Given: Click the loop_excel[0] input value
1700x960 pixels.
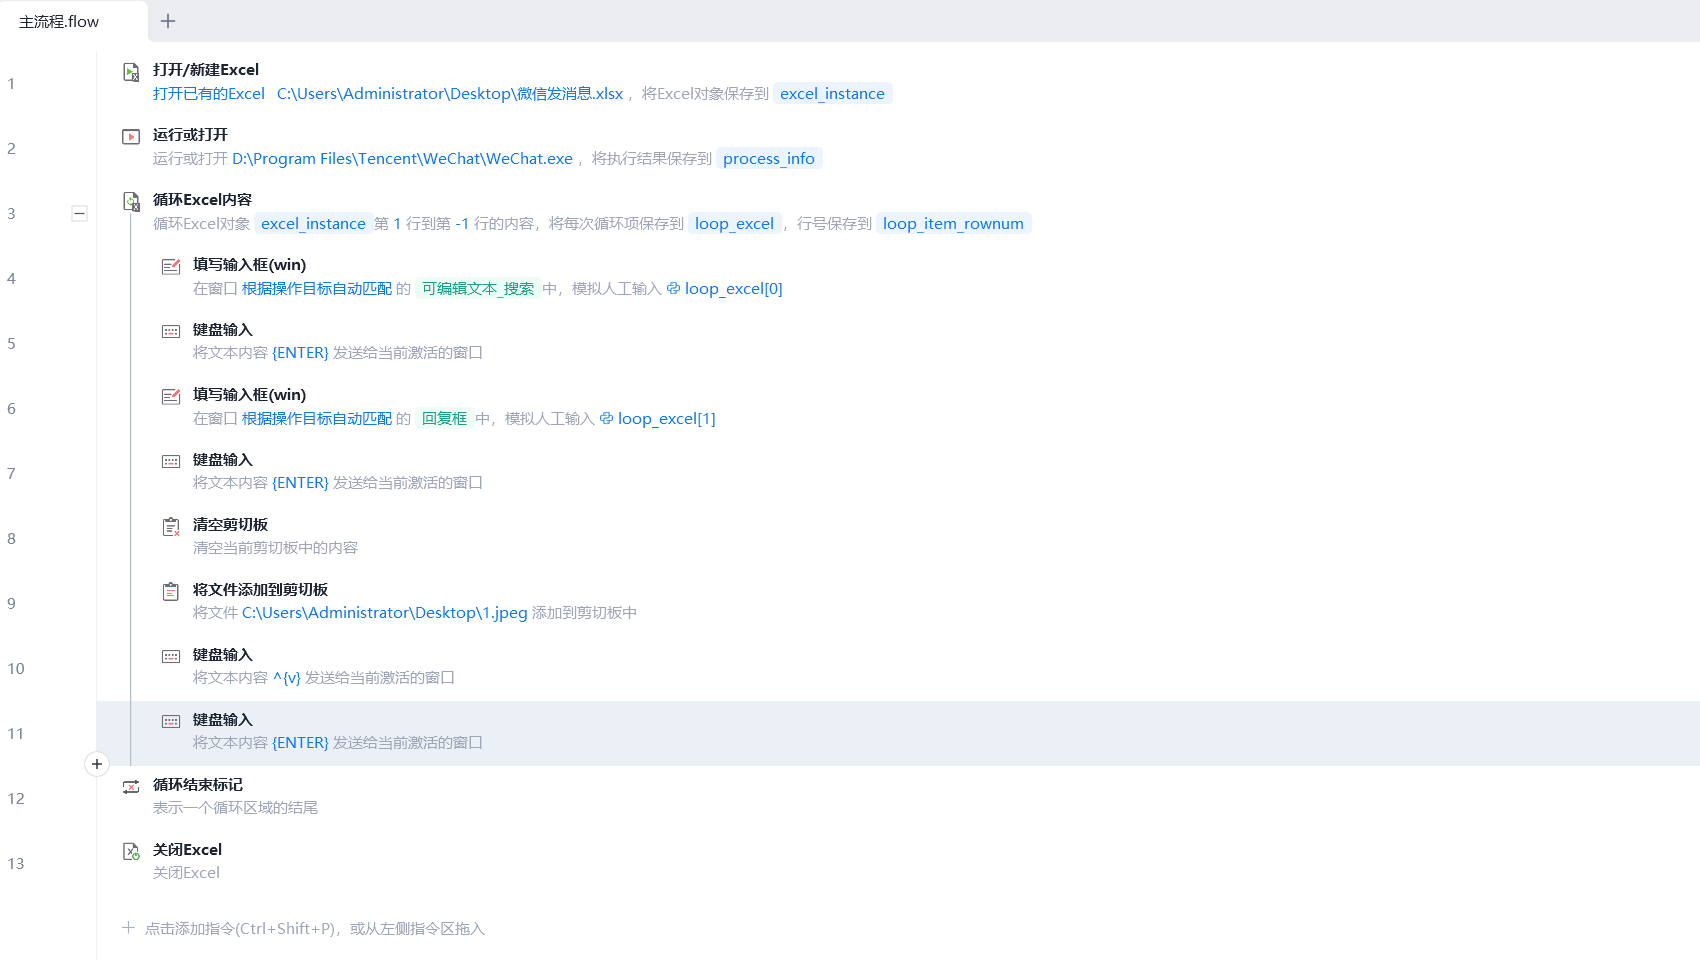Looking at the screenshot, I should pyautogui.click(x=734, y=289).
